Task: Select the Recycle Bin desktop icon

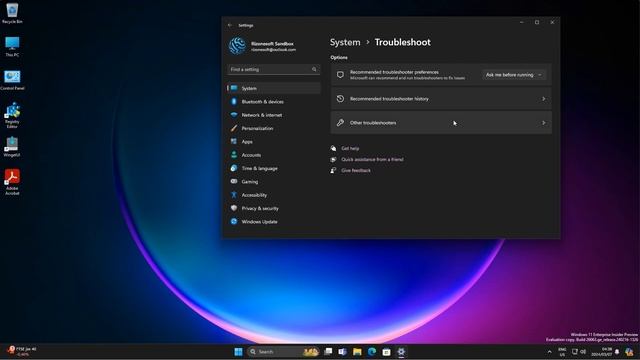Action: click(x=12, y=13)
